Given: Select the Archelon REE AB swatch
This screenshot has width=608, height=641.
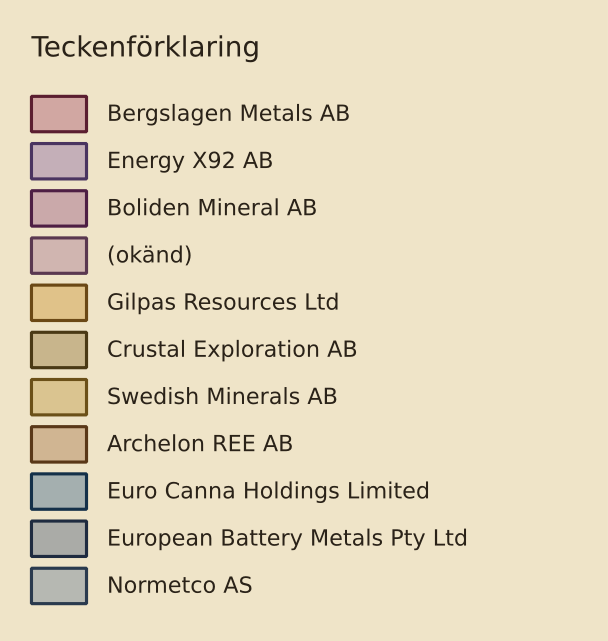Looking at the screenshot, I should (59, 444).
